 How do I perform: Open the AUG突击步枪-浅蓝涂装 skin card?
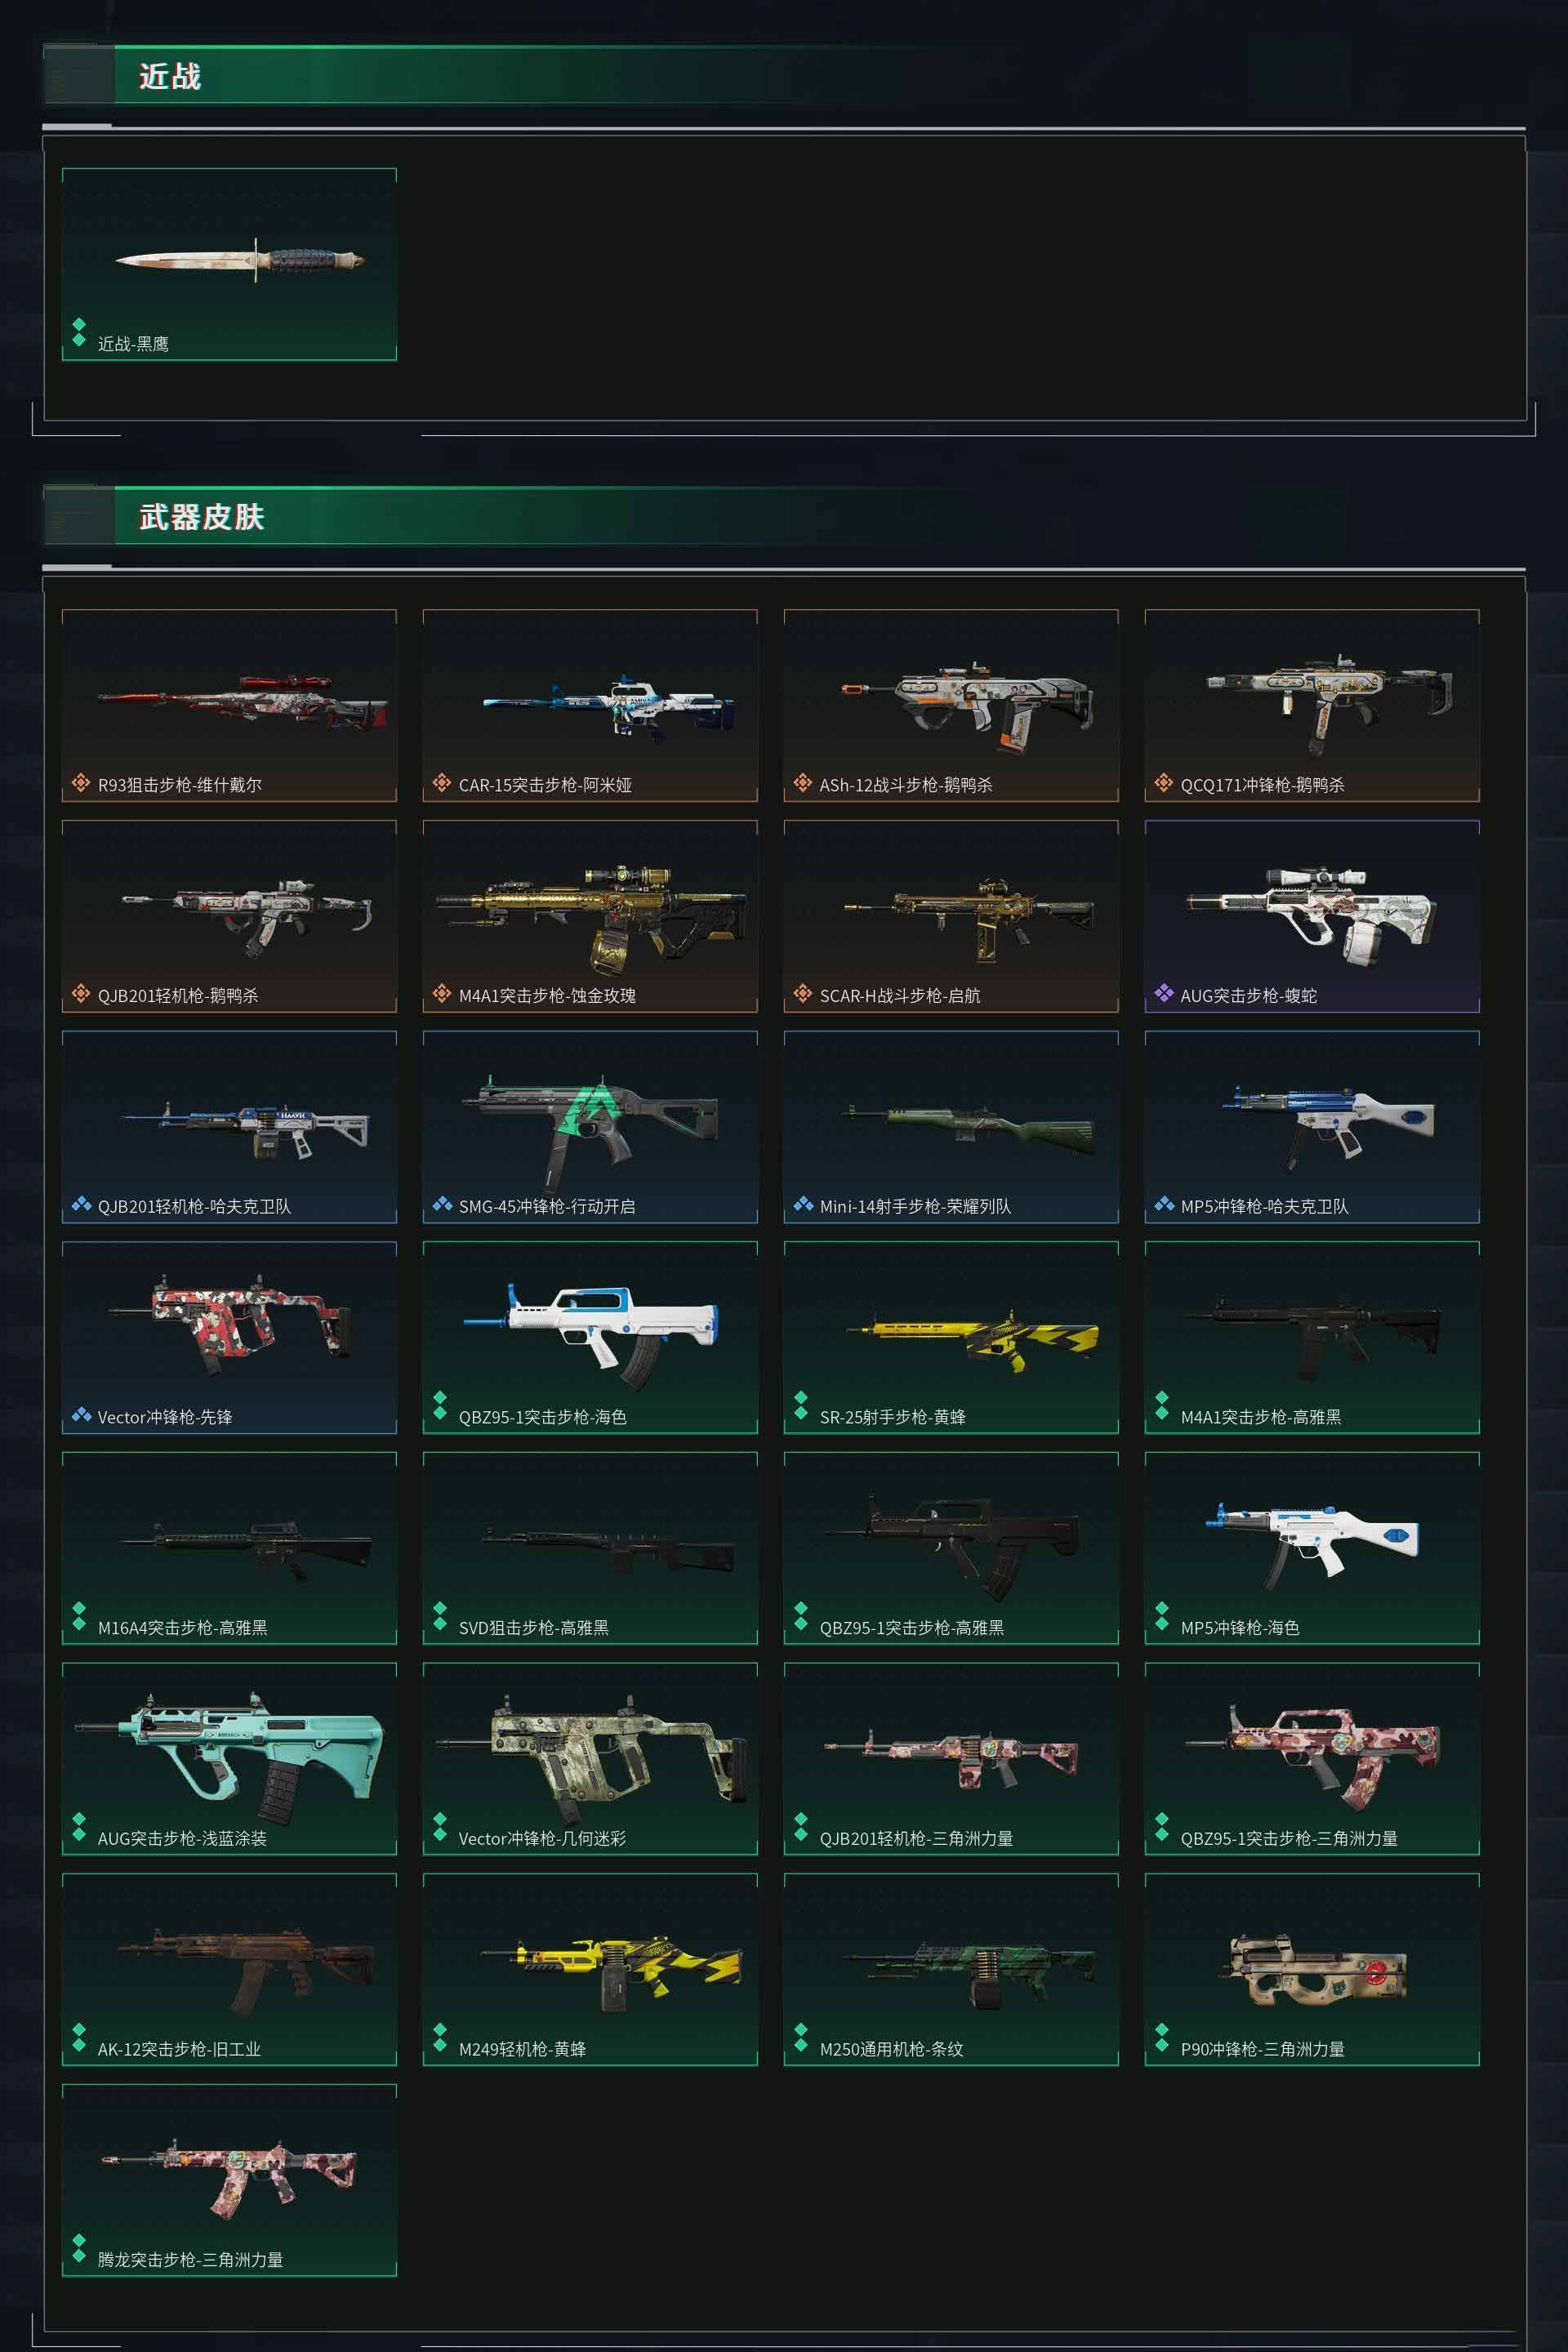(x=229, y=1759)
